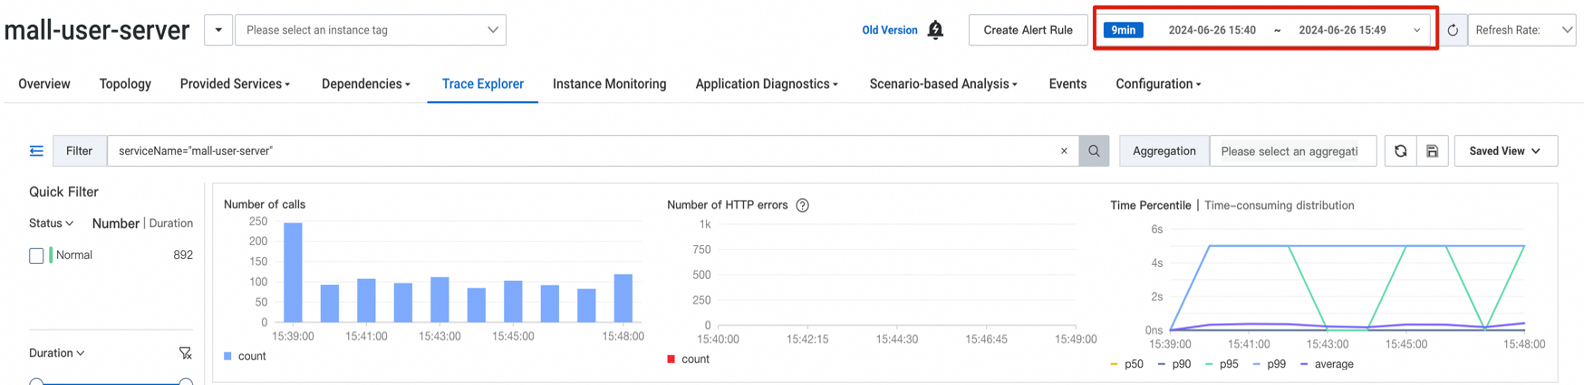Click the 9min duration badge
1584x385 pixels.
pos(1123,30)
